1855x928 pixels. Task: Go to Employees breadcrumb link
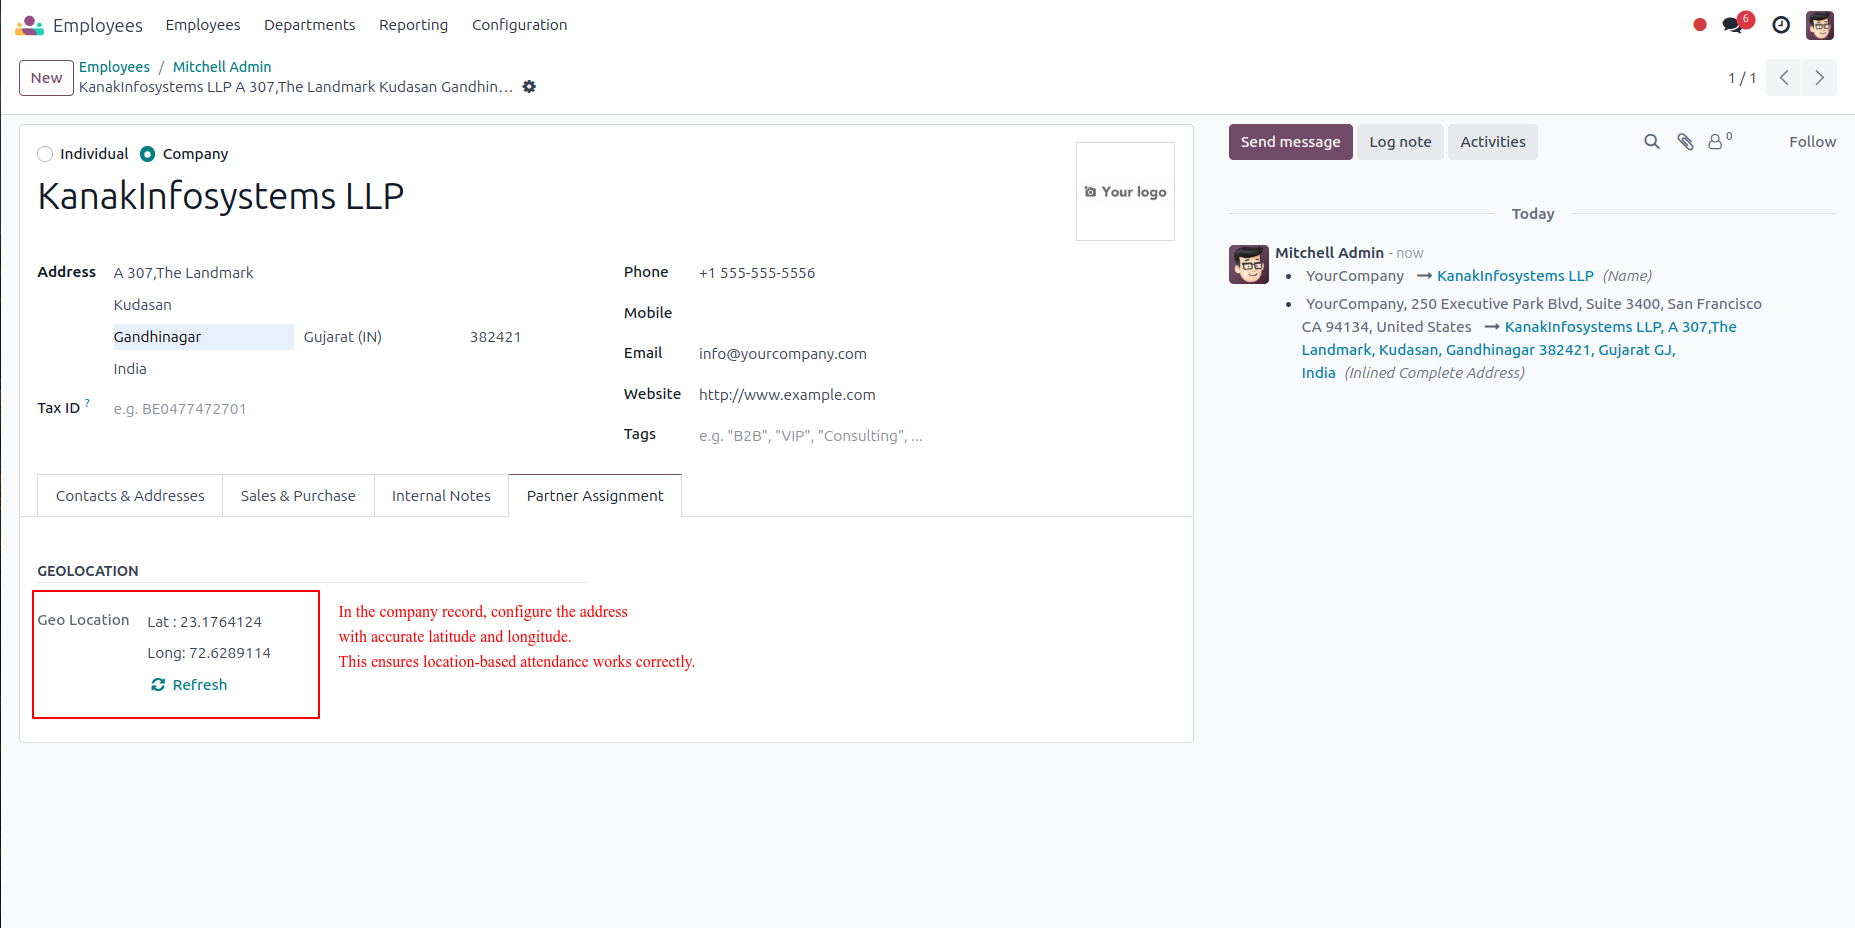[x=114, y=67]
